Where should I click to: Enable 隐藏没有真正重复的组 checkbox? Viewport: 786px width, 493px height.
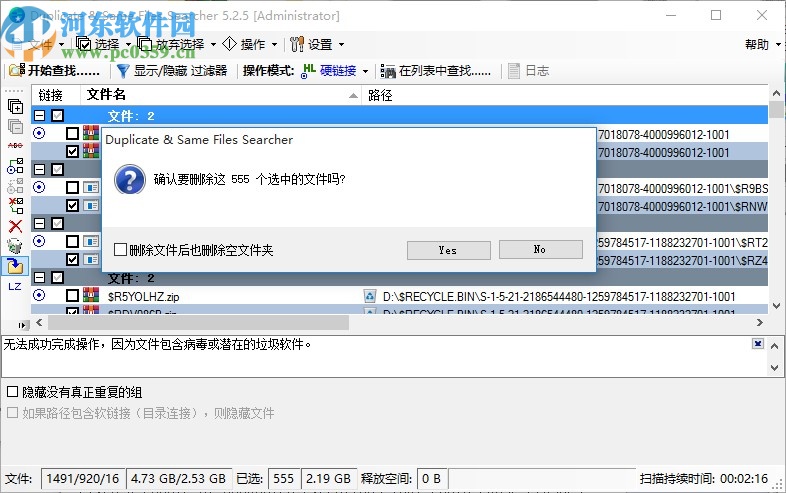pos(13,392)
